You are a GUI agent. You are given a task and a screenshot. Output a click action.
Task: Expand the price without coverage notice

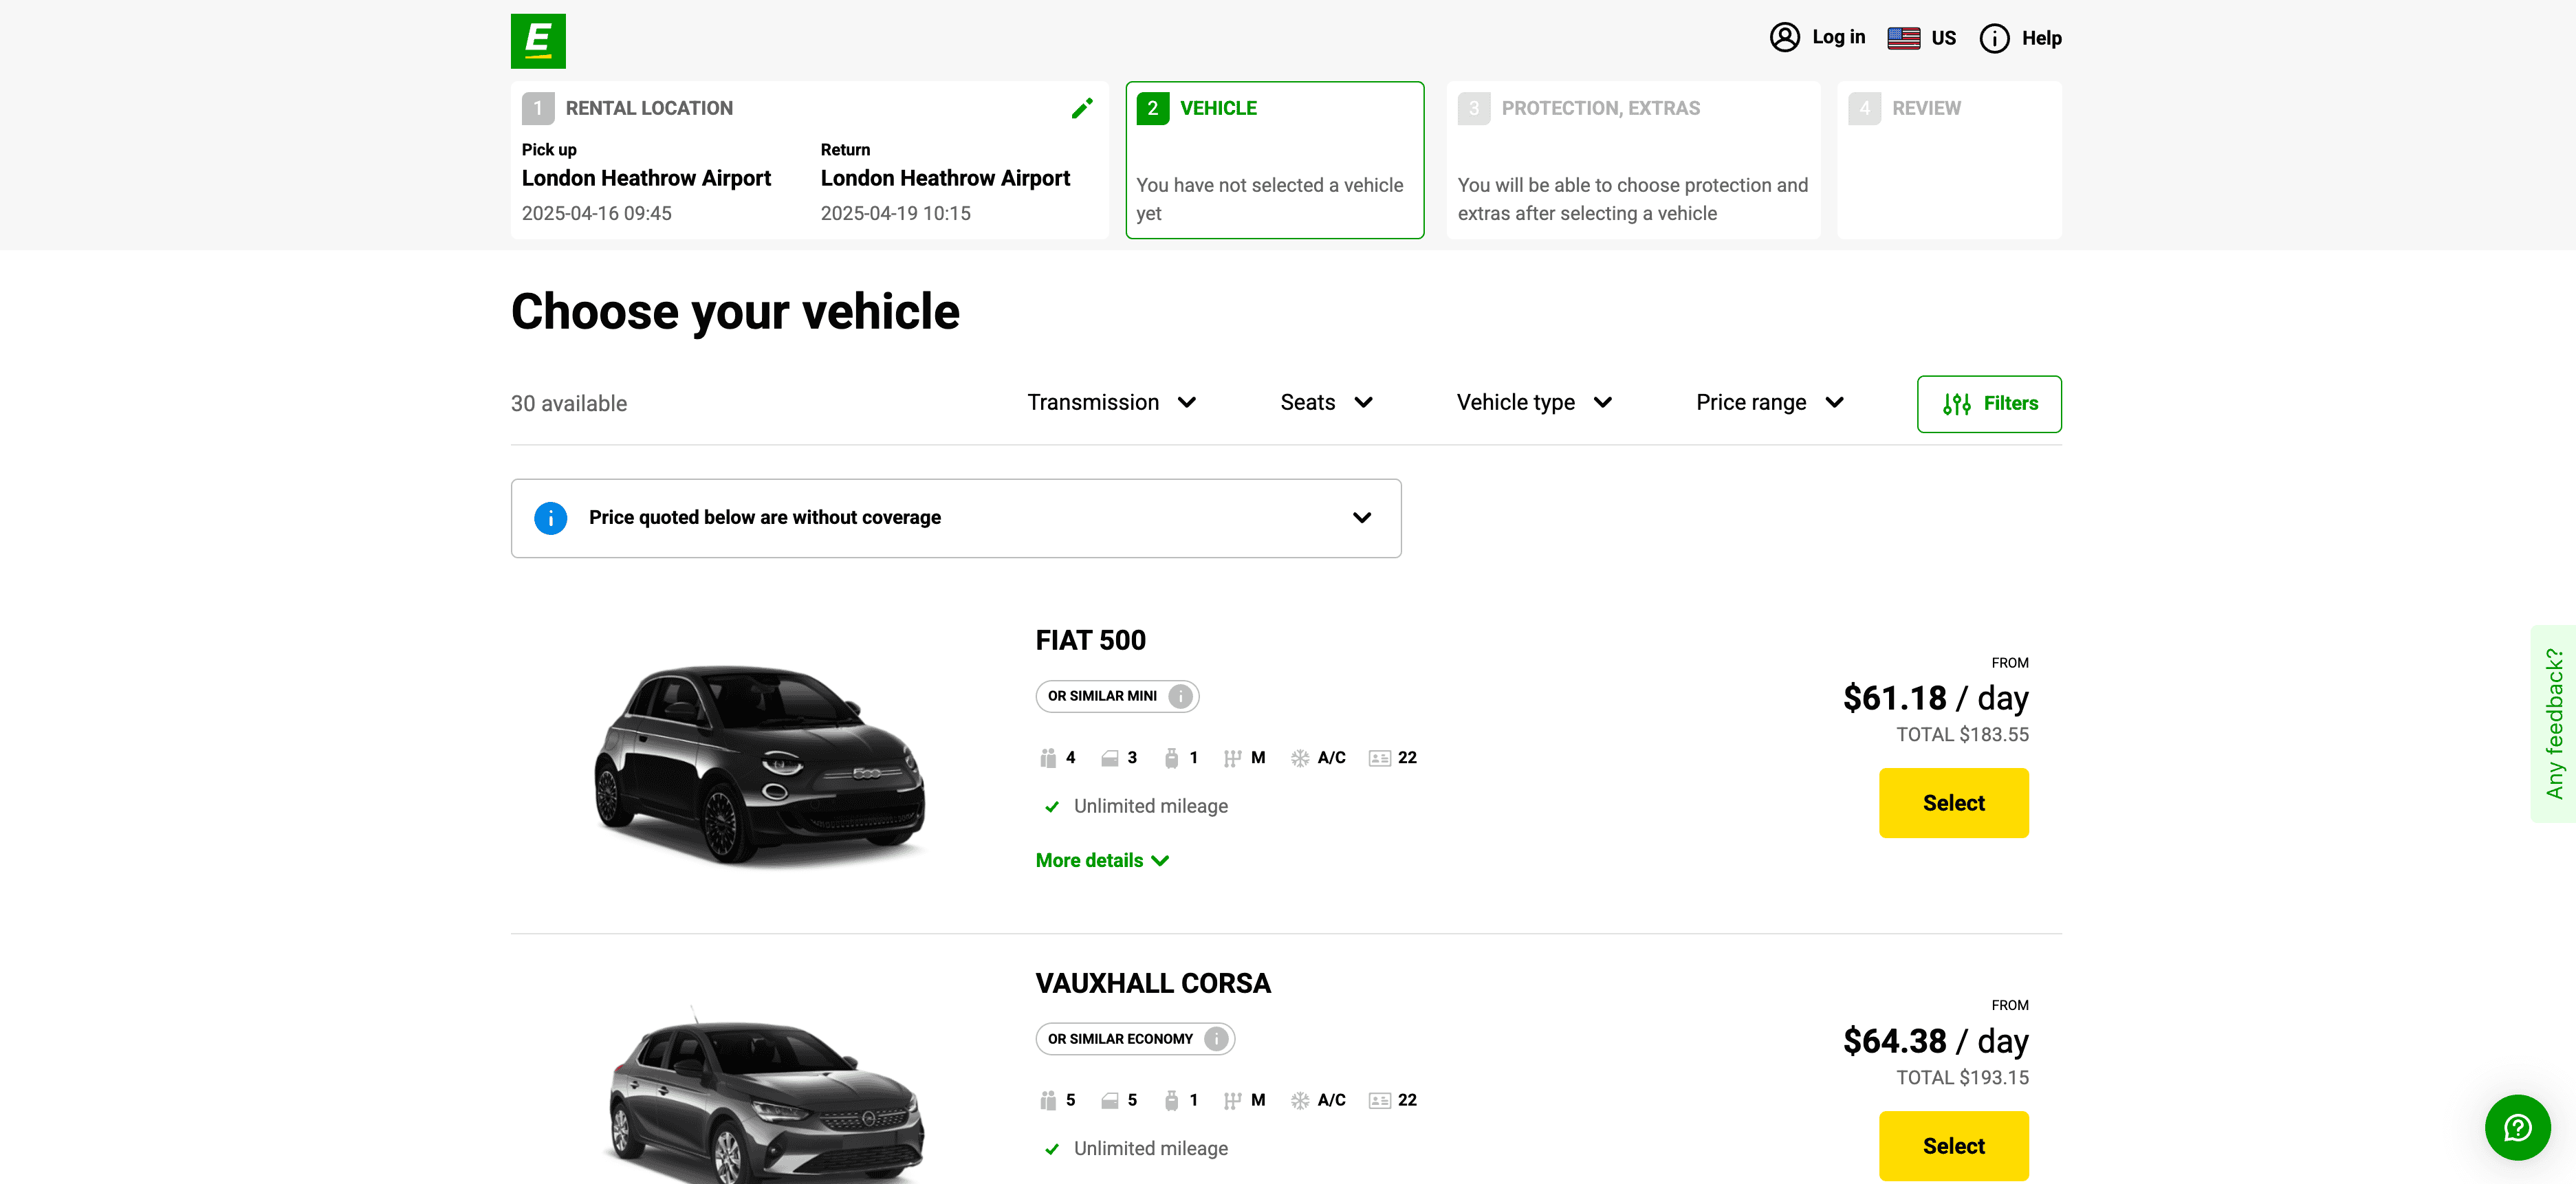(1361, 518)
